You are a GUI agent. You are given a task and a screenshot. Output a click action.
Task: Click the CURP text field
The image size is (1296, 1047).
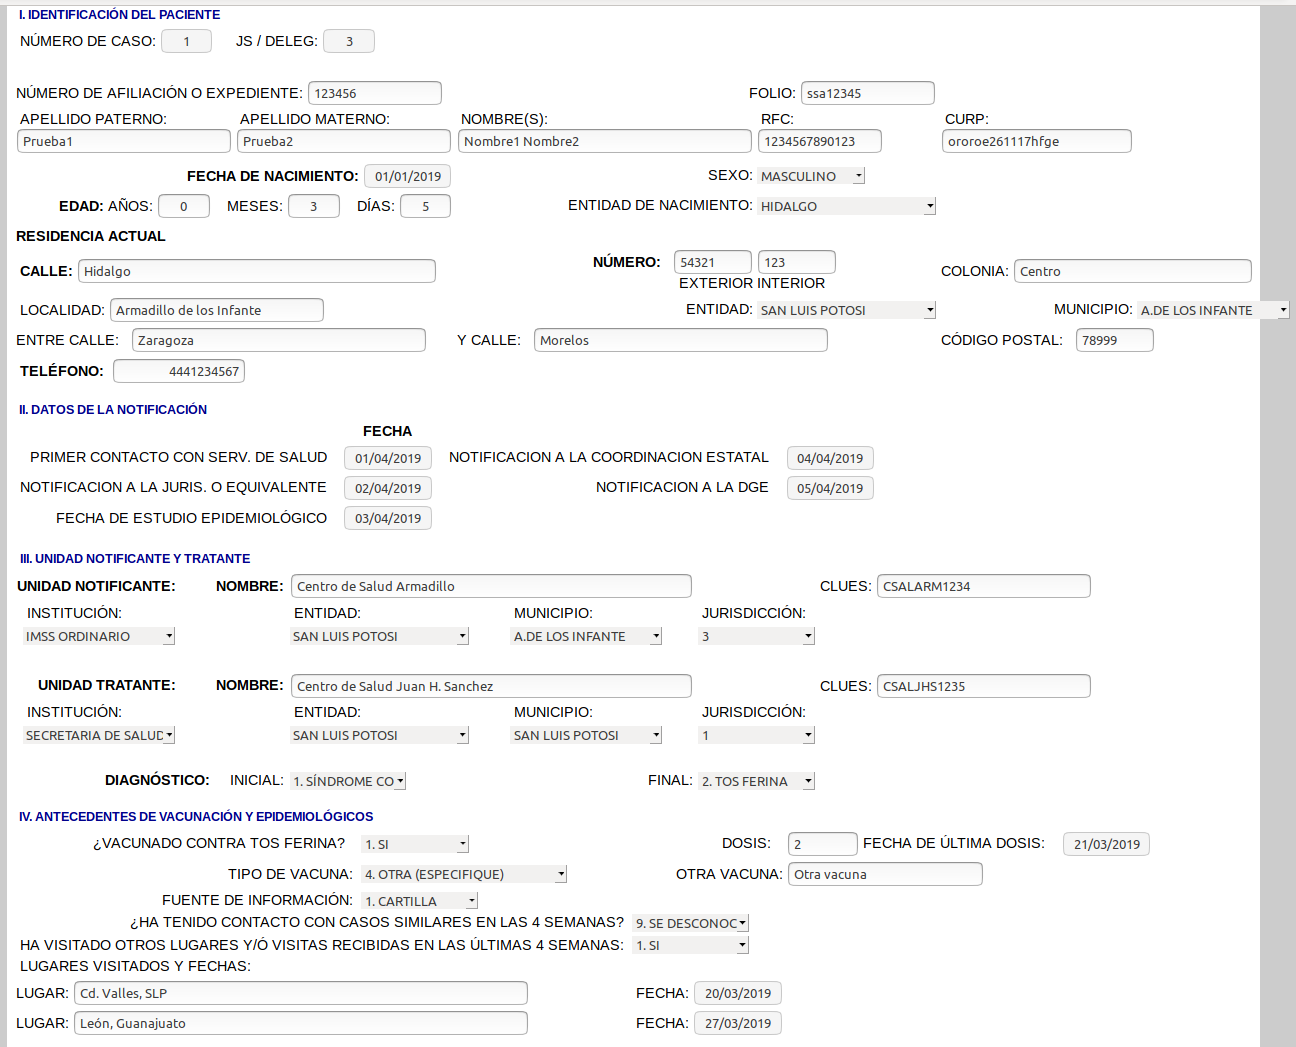[x=1036, y=141]
